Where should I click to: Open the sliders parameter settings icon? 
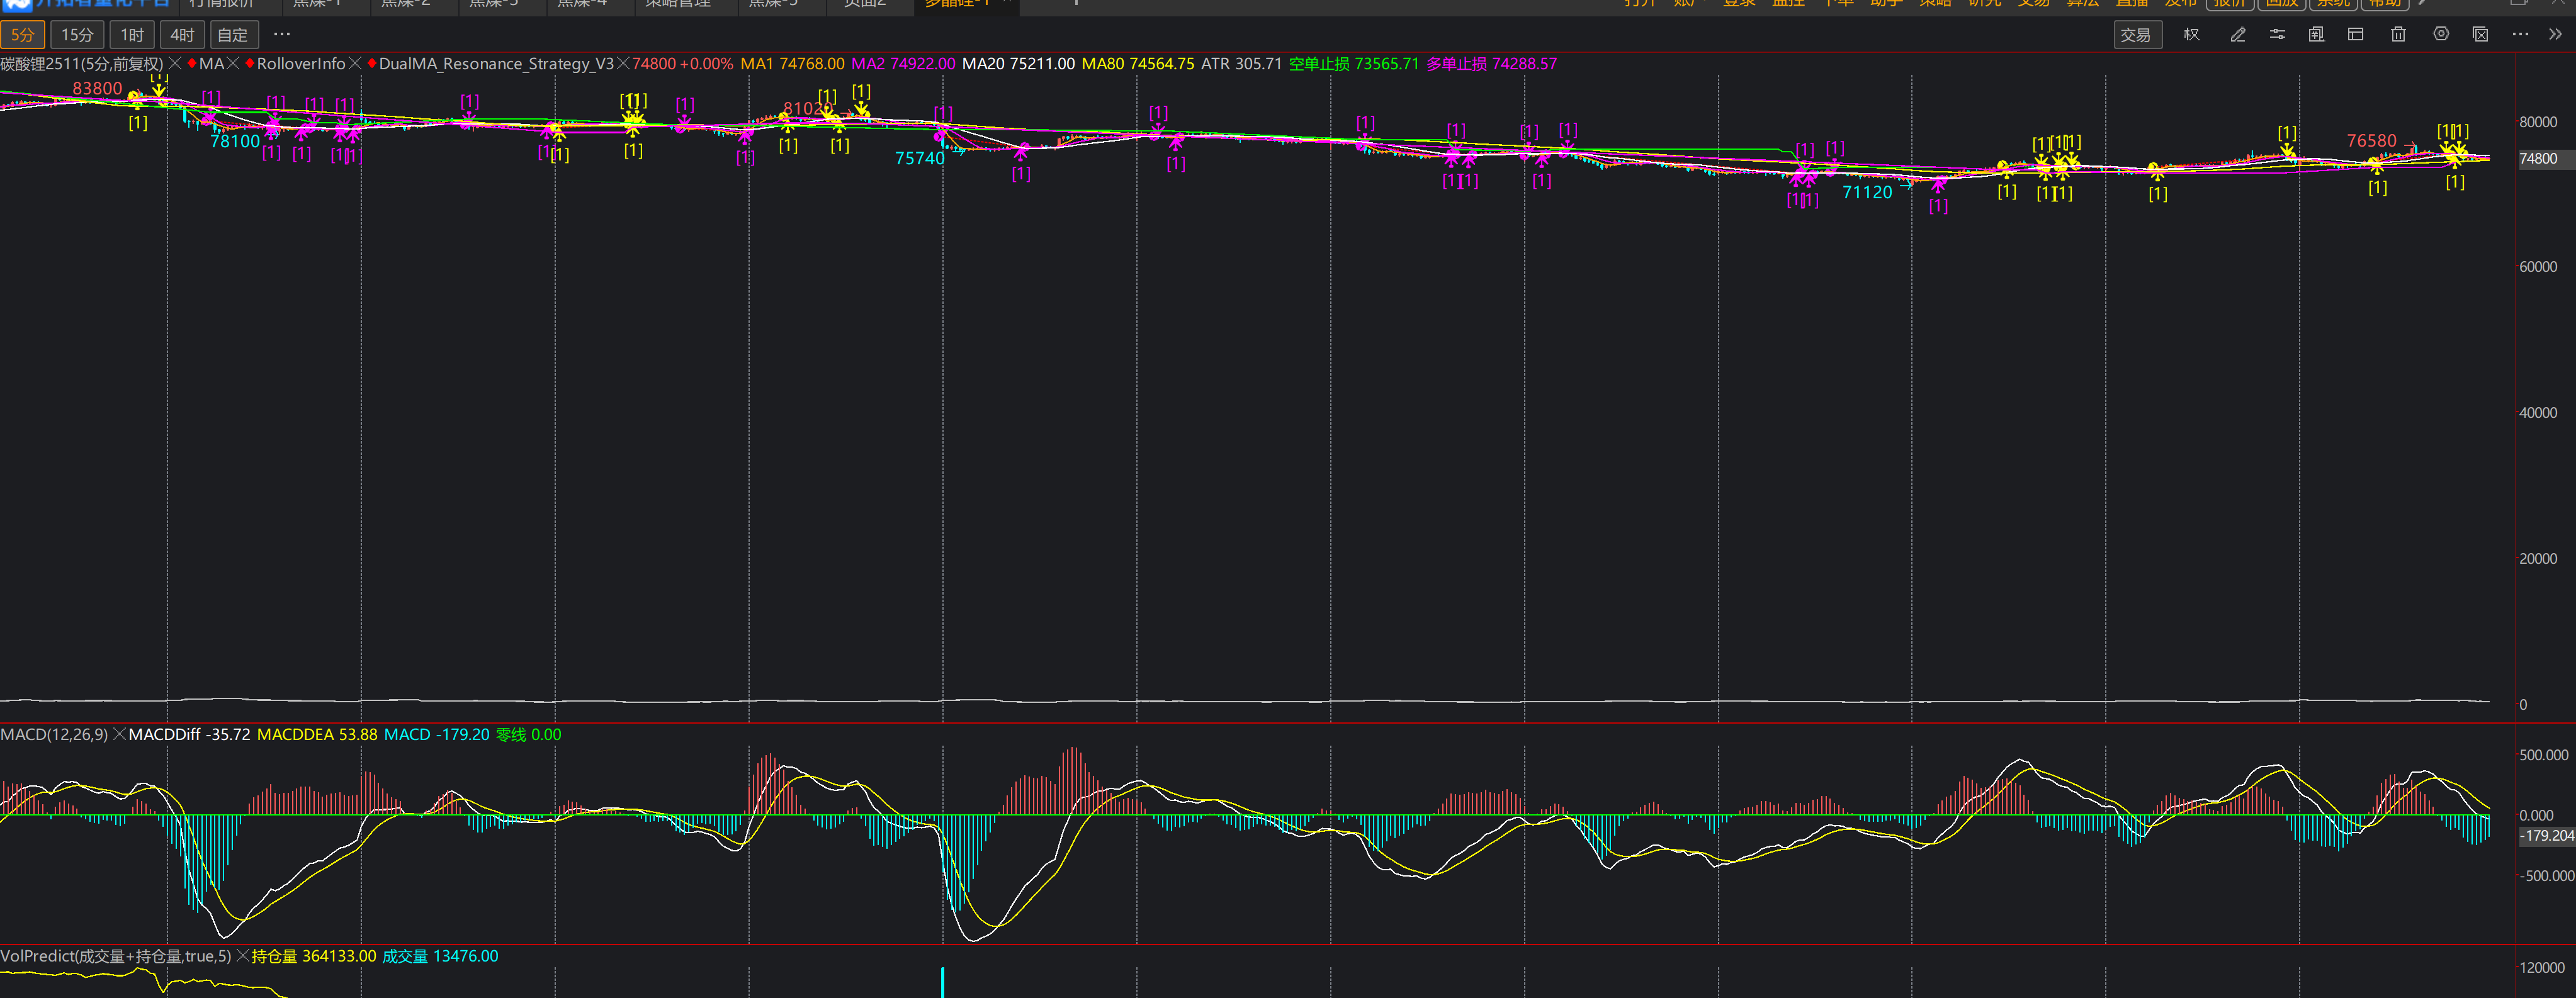(x=2277, y=34)
